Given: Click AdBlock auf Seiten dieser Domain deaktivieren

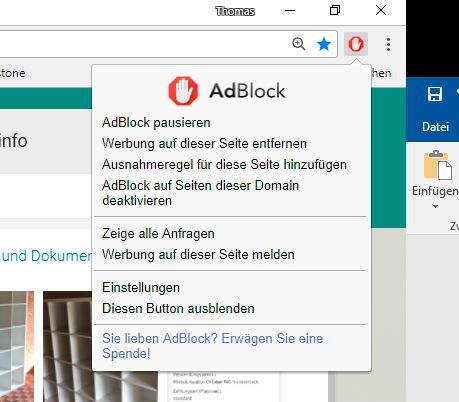Looking at the screenshot, I should pos(200,193).
